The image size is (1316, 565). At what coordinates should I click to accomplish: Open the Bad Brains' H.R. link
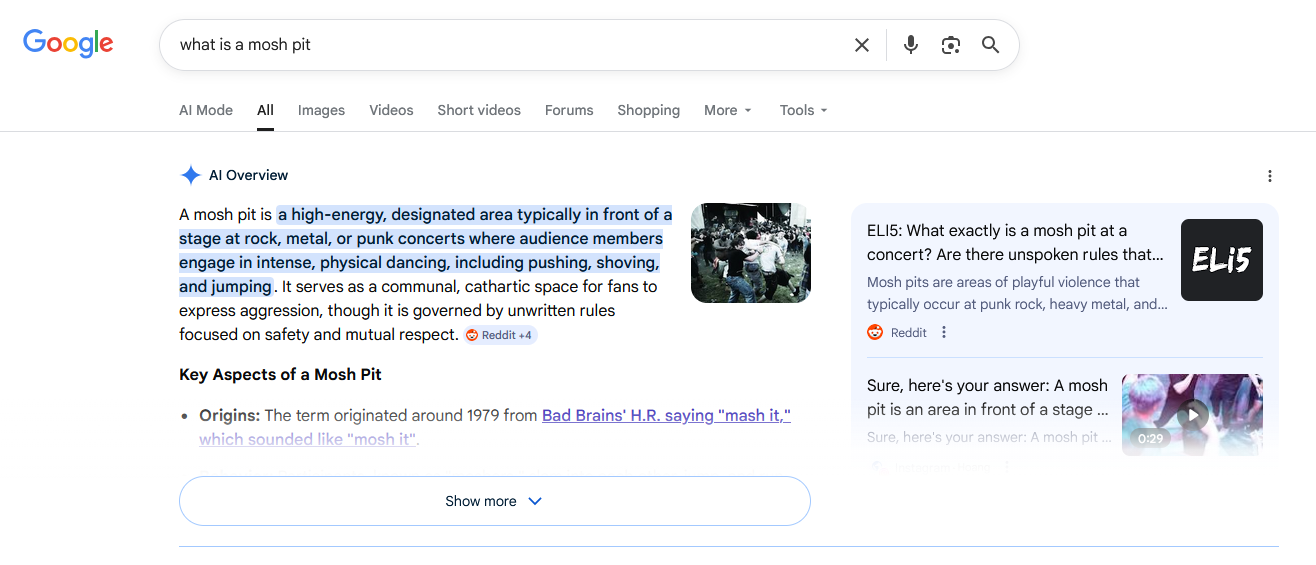coord(666,415)
